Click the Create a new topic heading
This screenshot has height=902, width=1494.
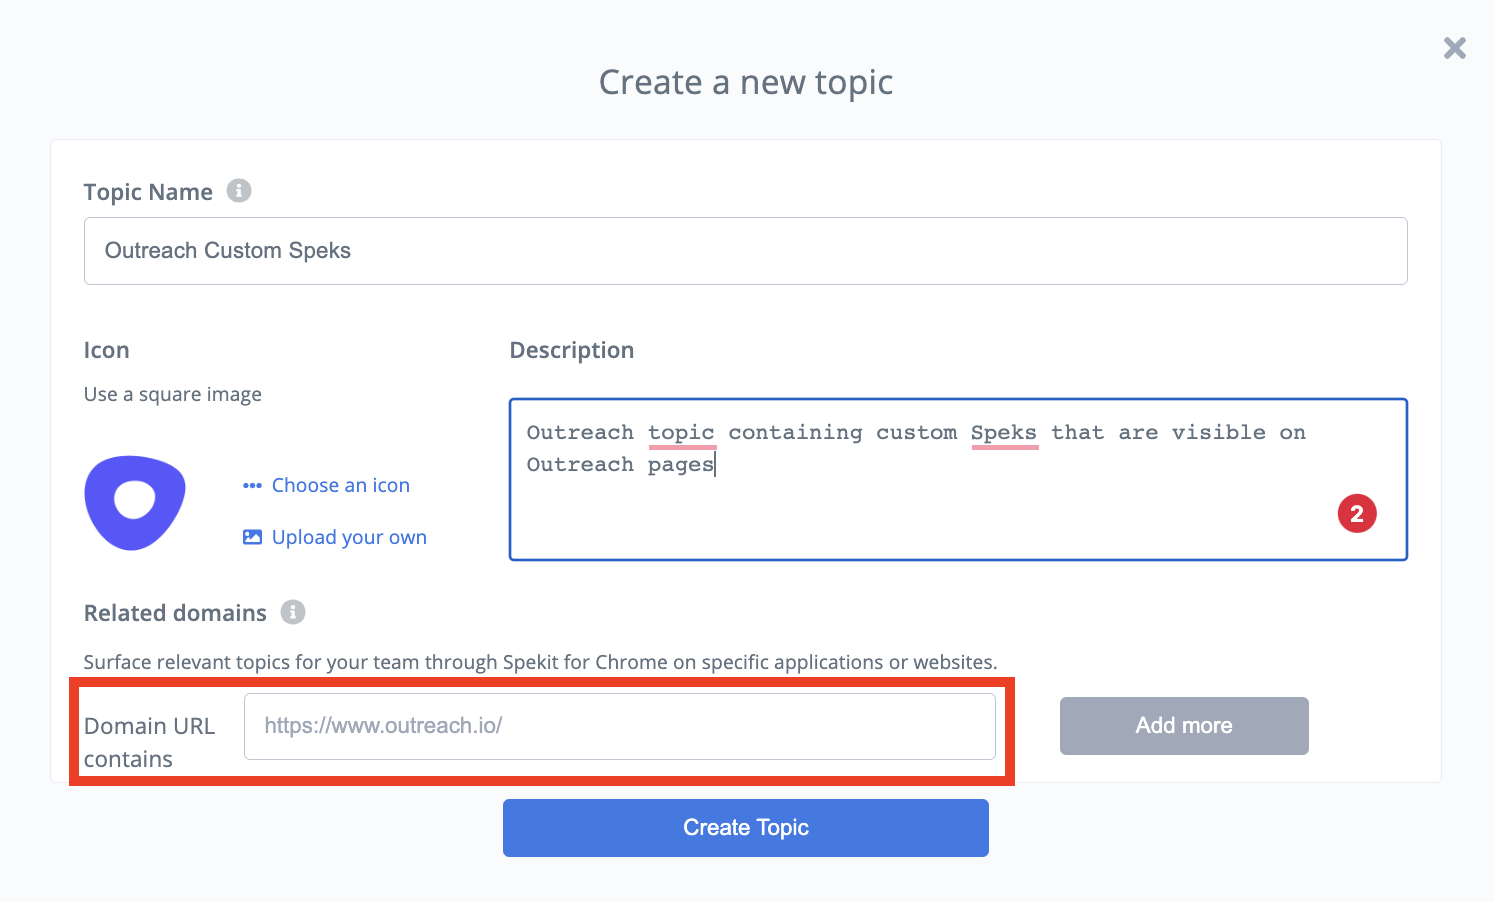pyautogui.click(x=746, y=82)
